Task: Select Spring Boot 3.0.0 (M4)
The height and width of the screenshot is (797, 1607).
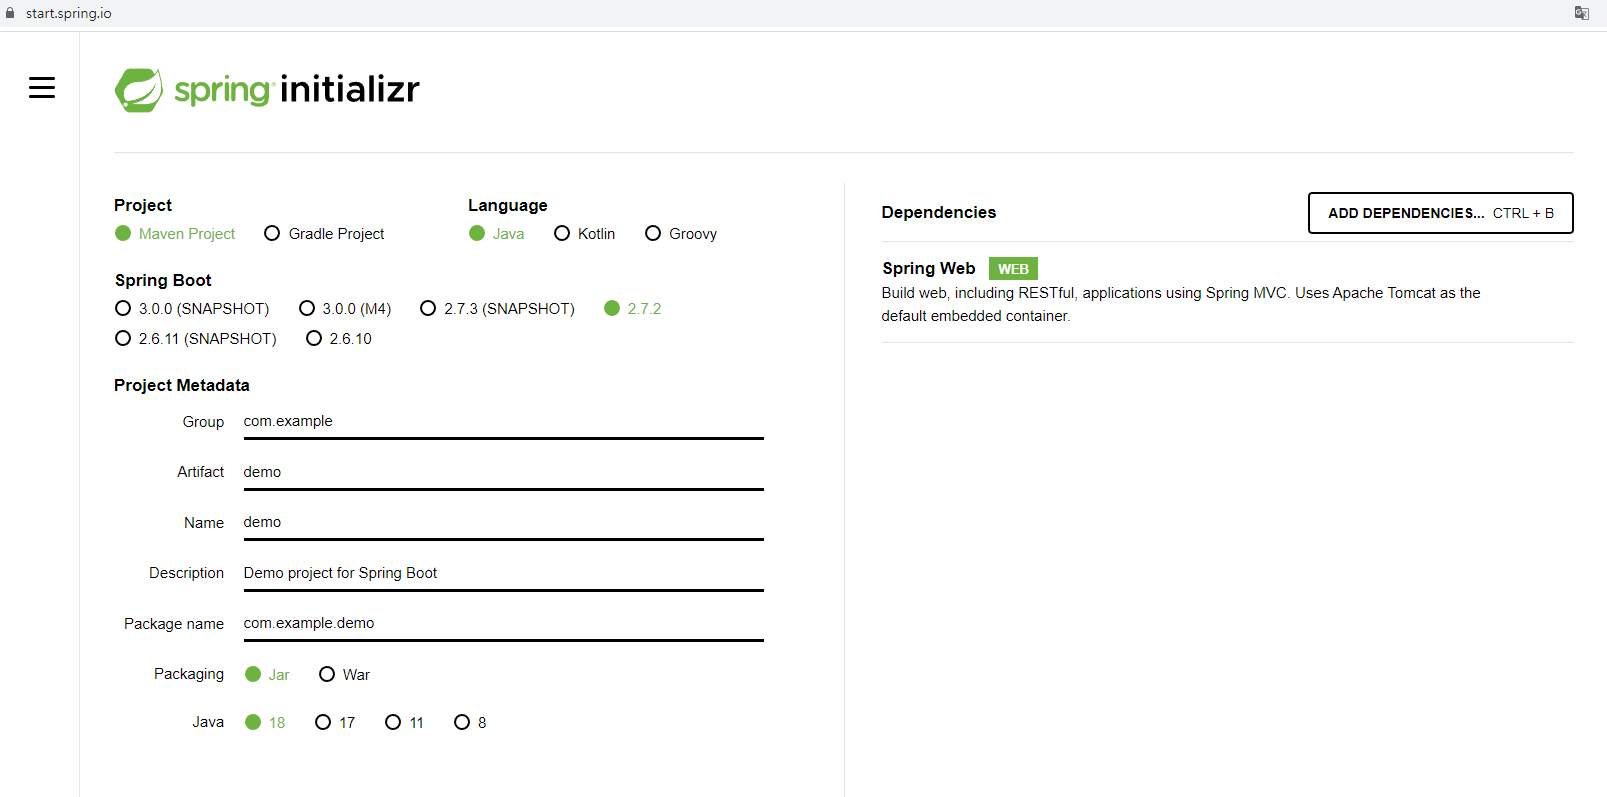Action: 345,308
